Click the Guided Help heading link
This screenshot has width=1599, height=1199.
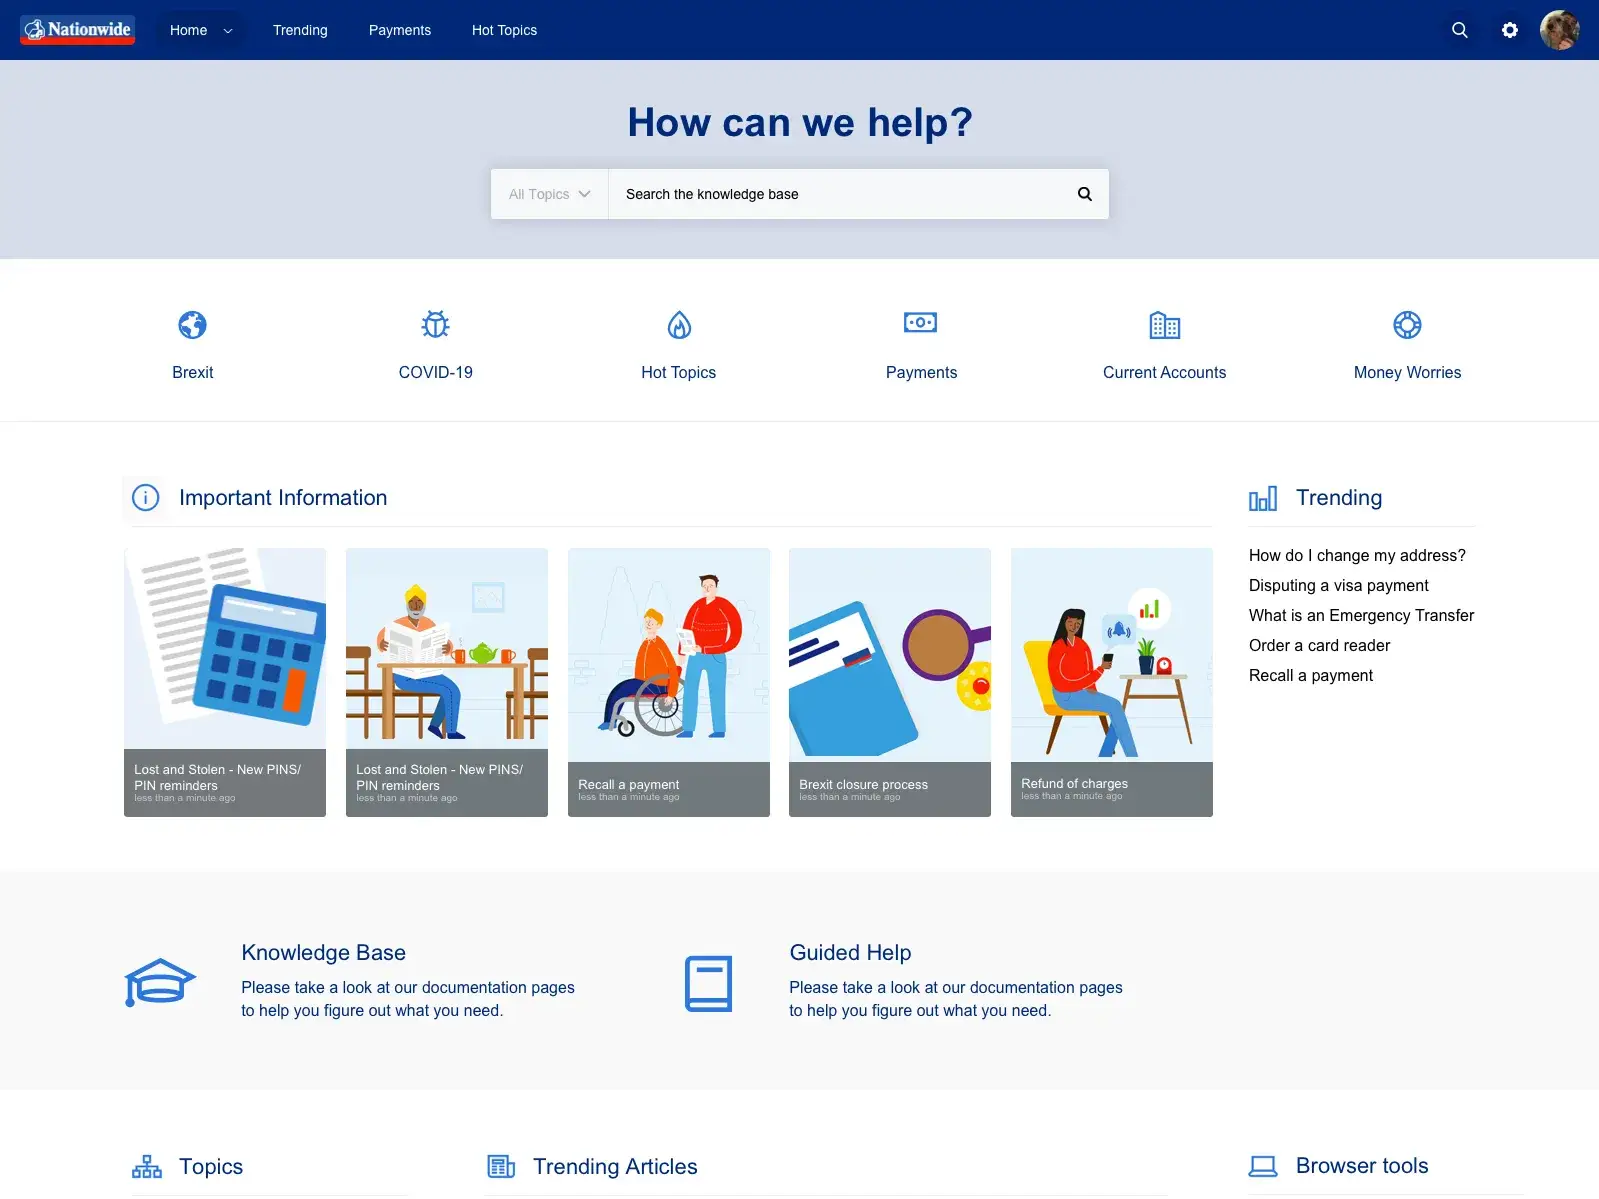click(x=850, y=952)
